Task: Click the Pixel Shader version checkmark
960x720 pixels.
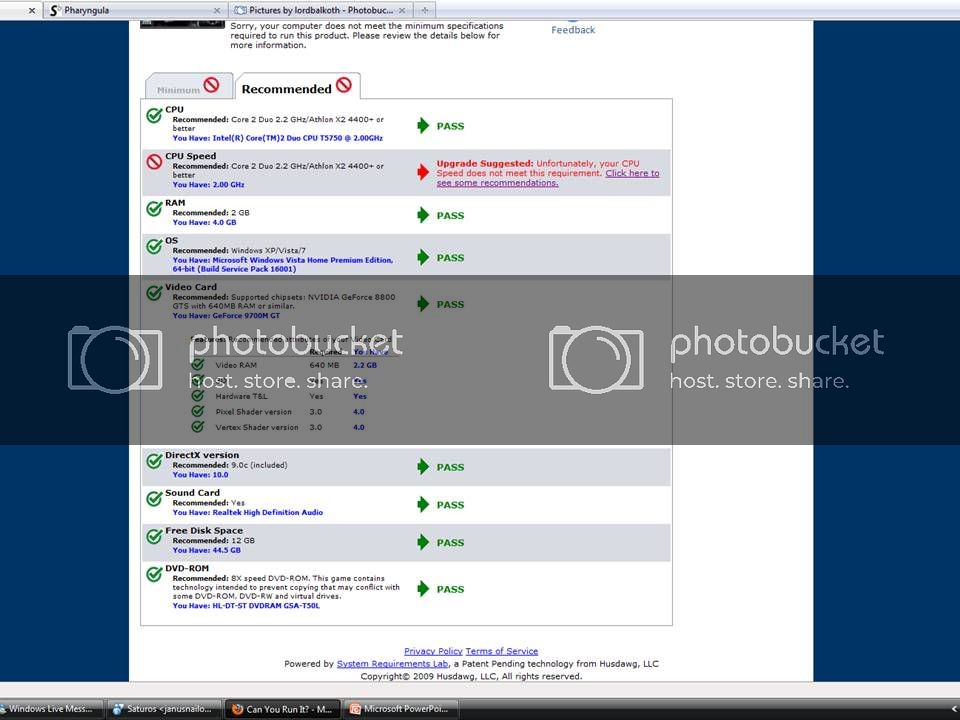Action: click(198, 411)
